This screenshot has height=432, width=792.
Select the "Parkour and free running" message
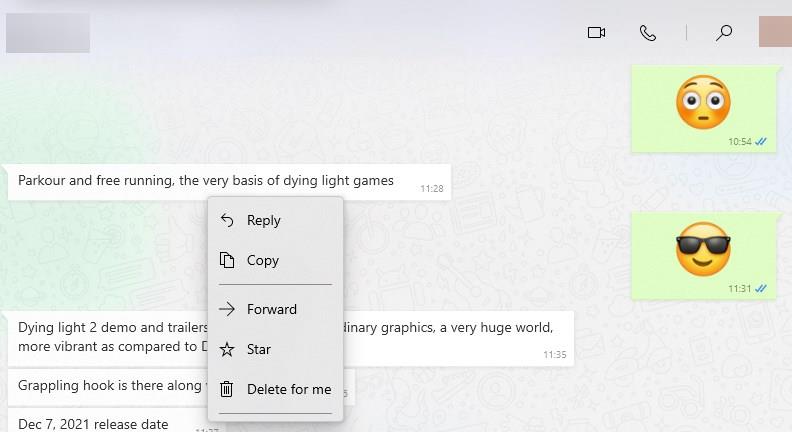(205, 182)
